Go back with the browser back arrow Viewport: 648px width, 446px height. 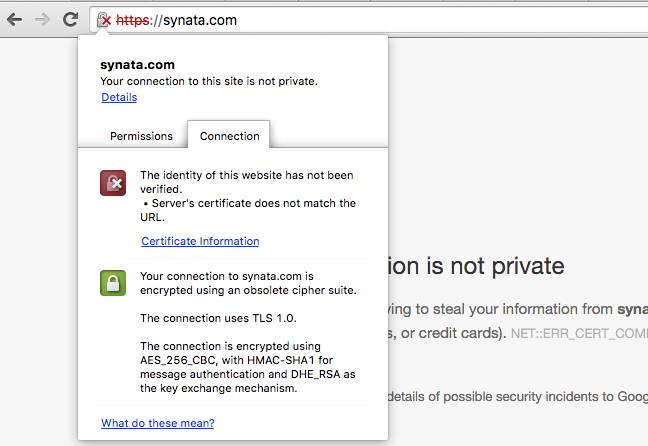pos(14,19)
